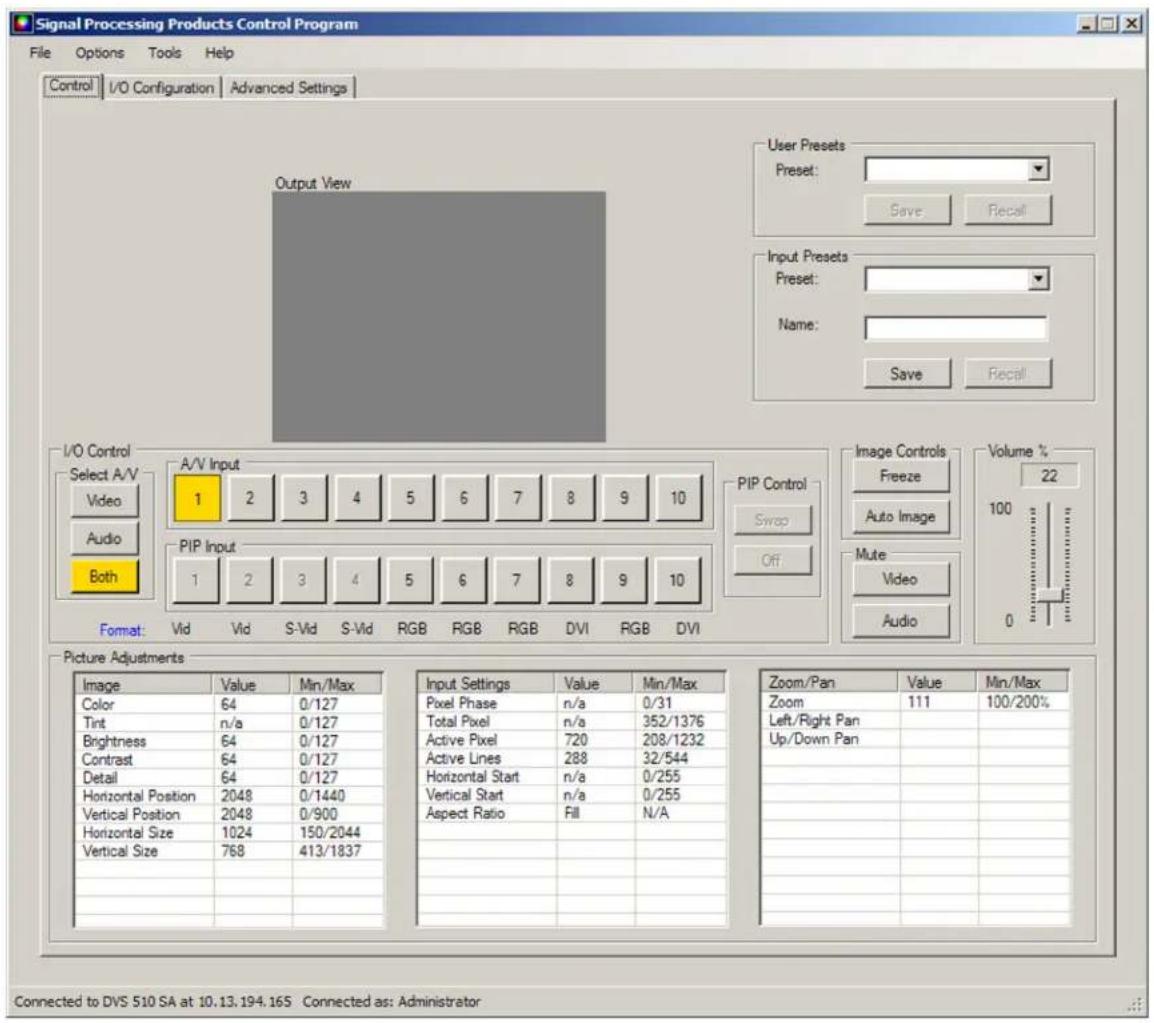Select the Detail row in Image table
The width and height of the screenshot is (1154, 1023).
[x=228, y=778]
